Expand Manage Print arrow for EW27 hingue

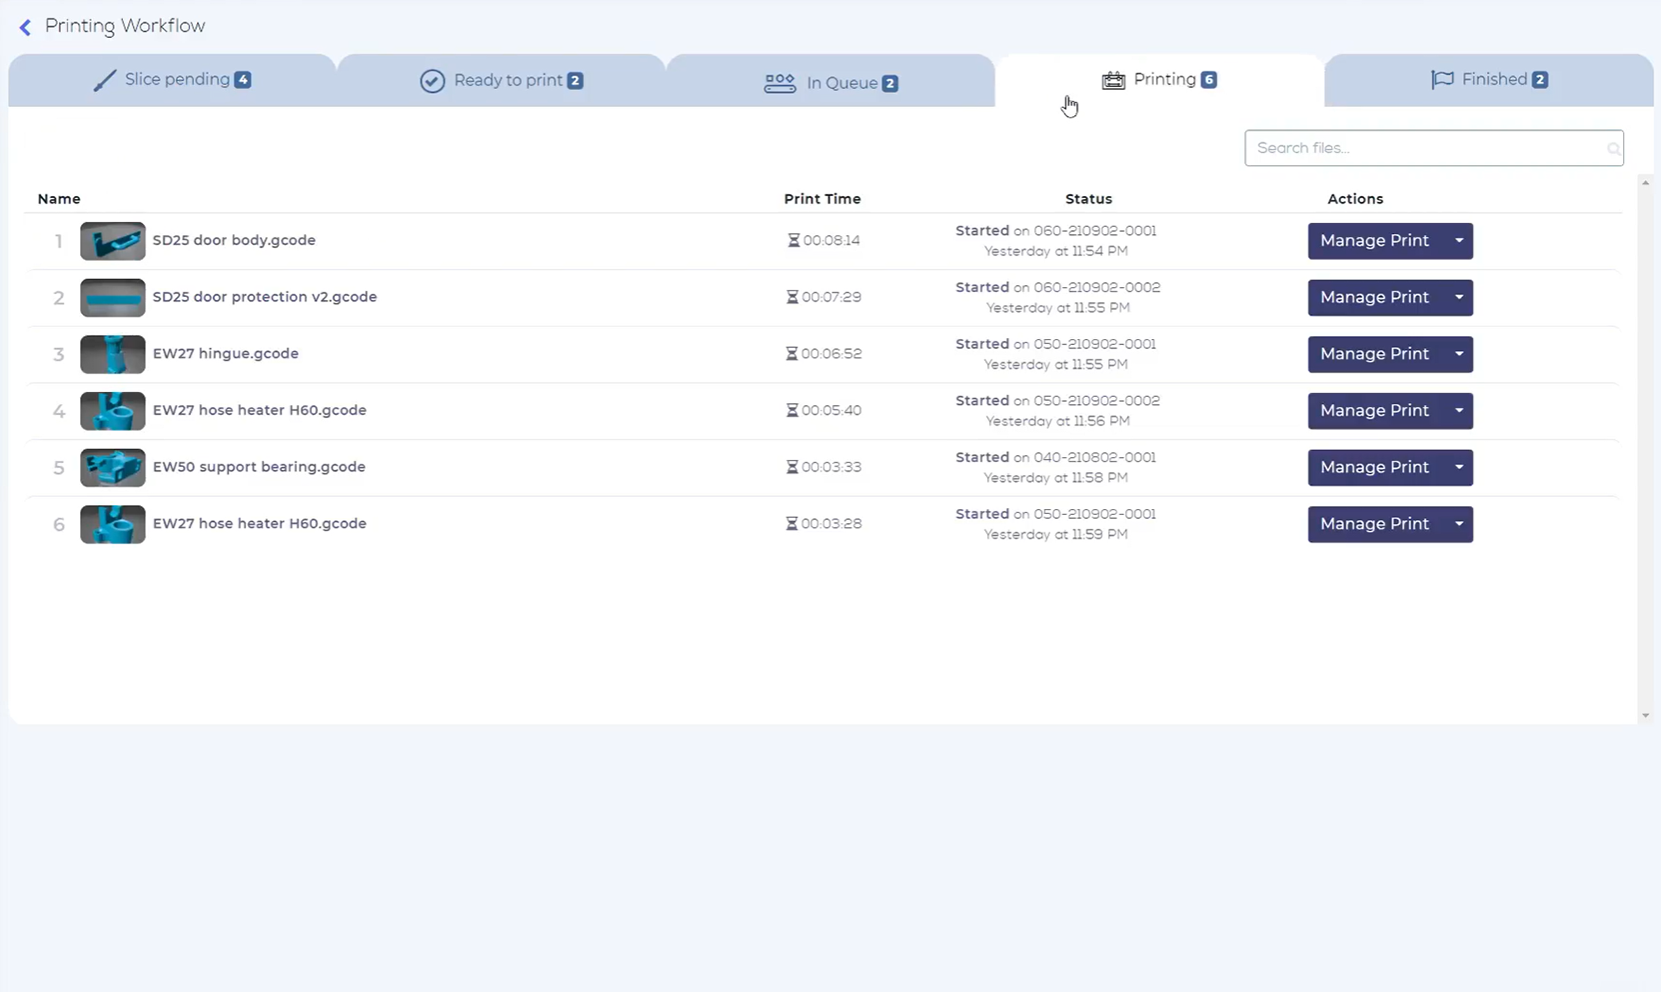(x=1459, y=354)
